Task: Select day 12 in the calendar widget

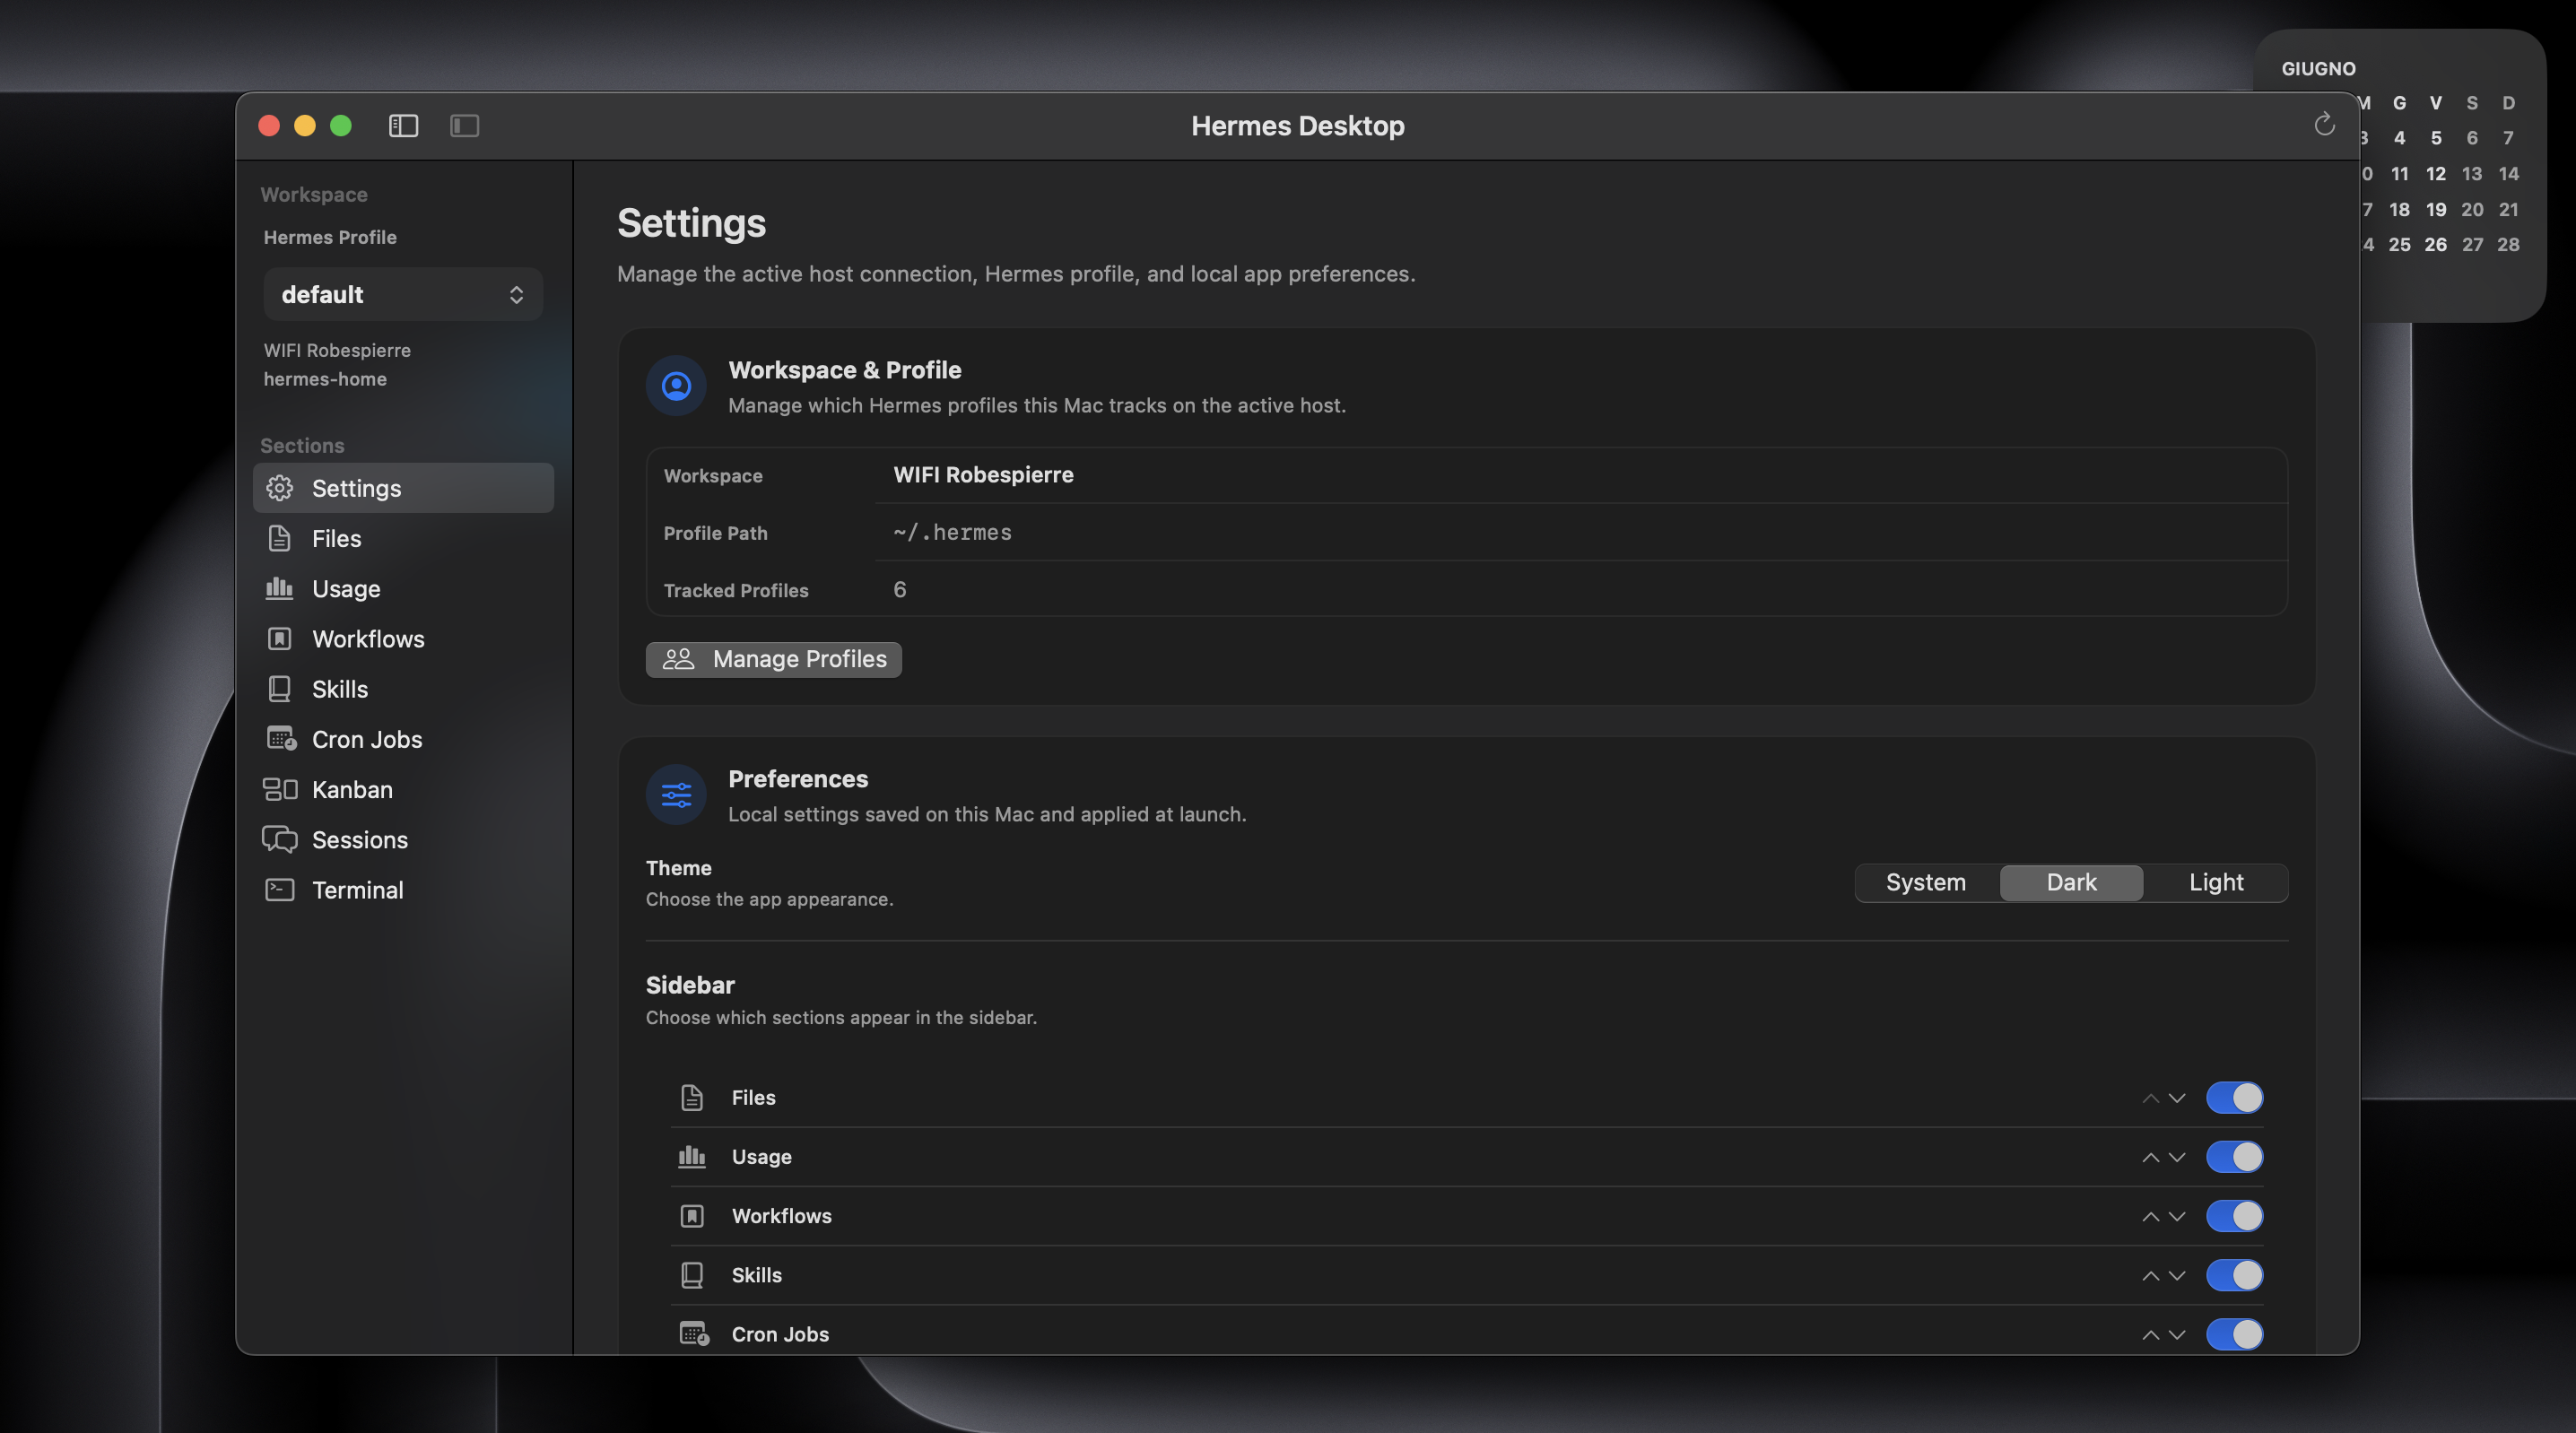Action: (x=2435, y=173)
